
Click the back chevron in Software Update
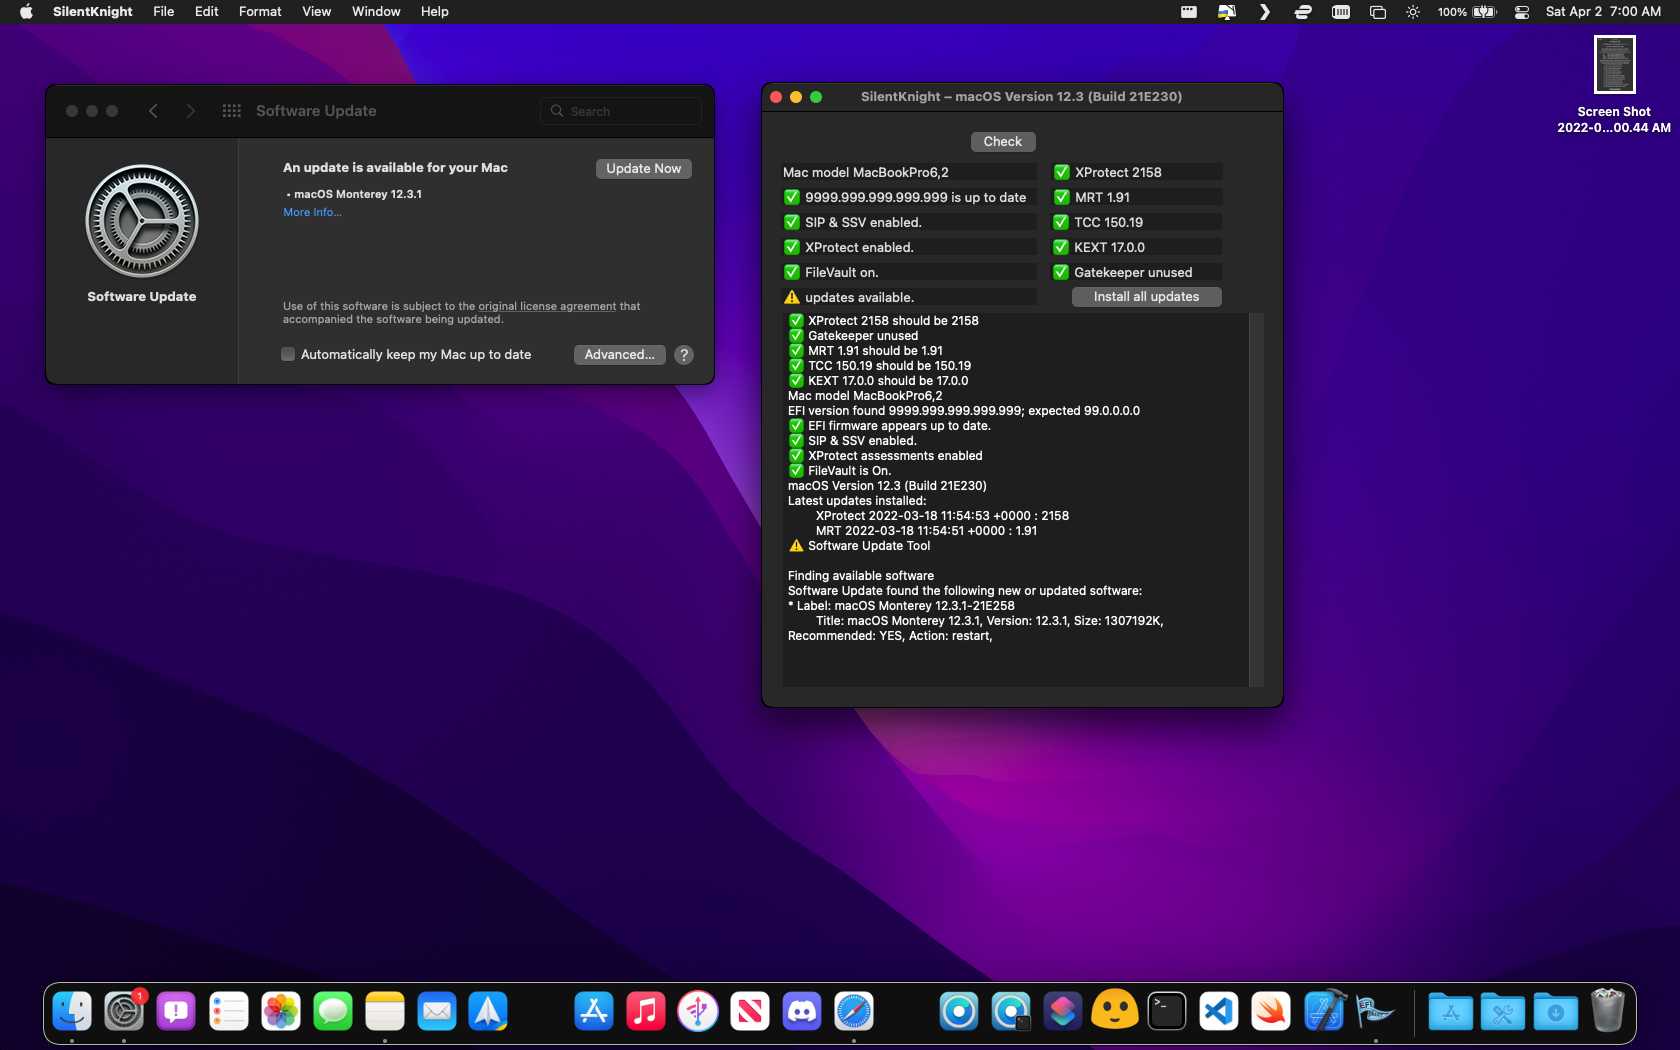[x=153, y=111]
